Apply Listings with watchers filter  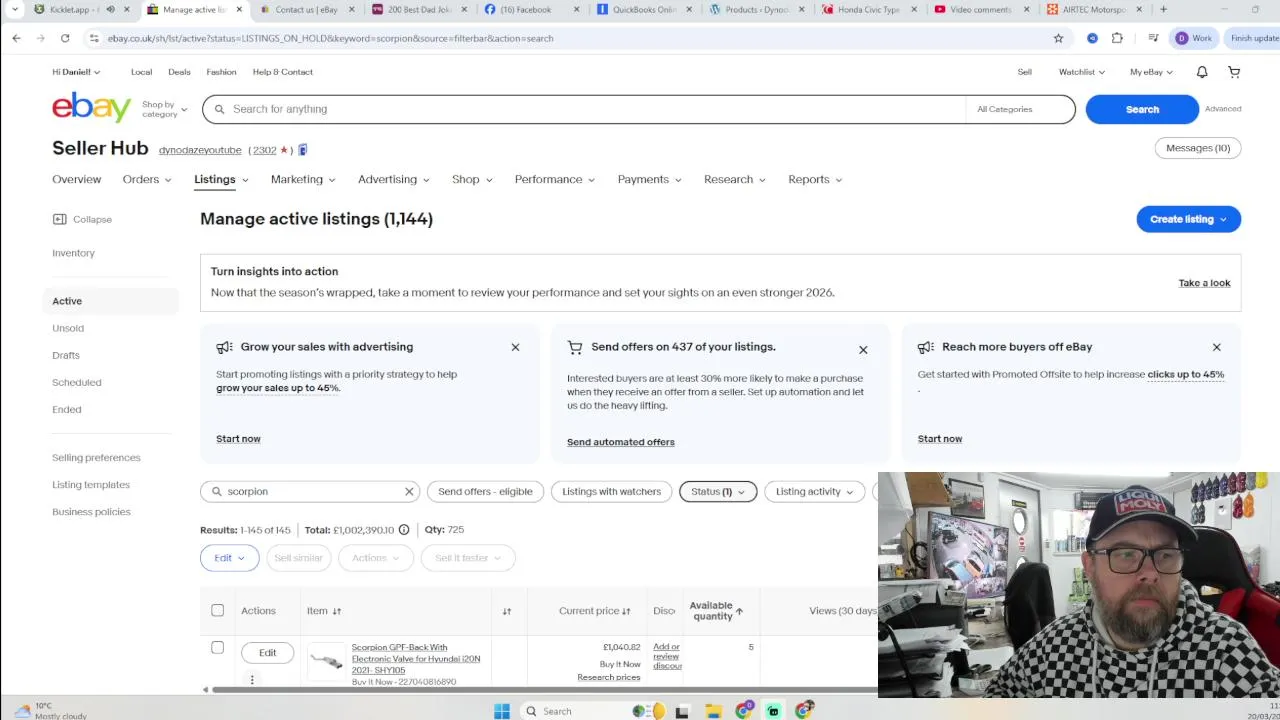click(611, 491)
